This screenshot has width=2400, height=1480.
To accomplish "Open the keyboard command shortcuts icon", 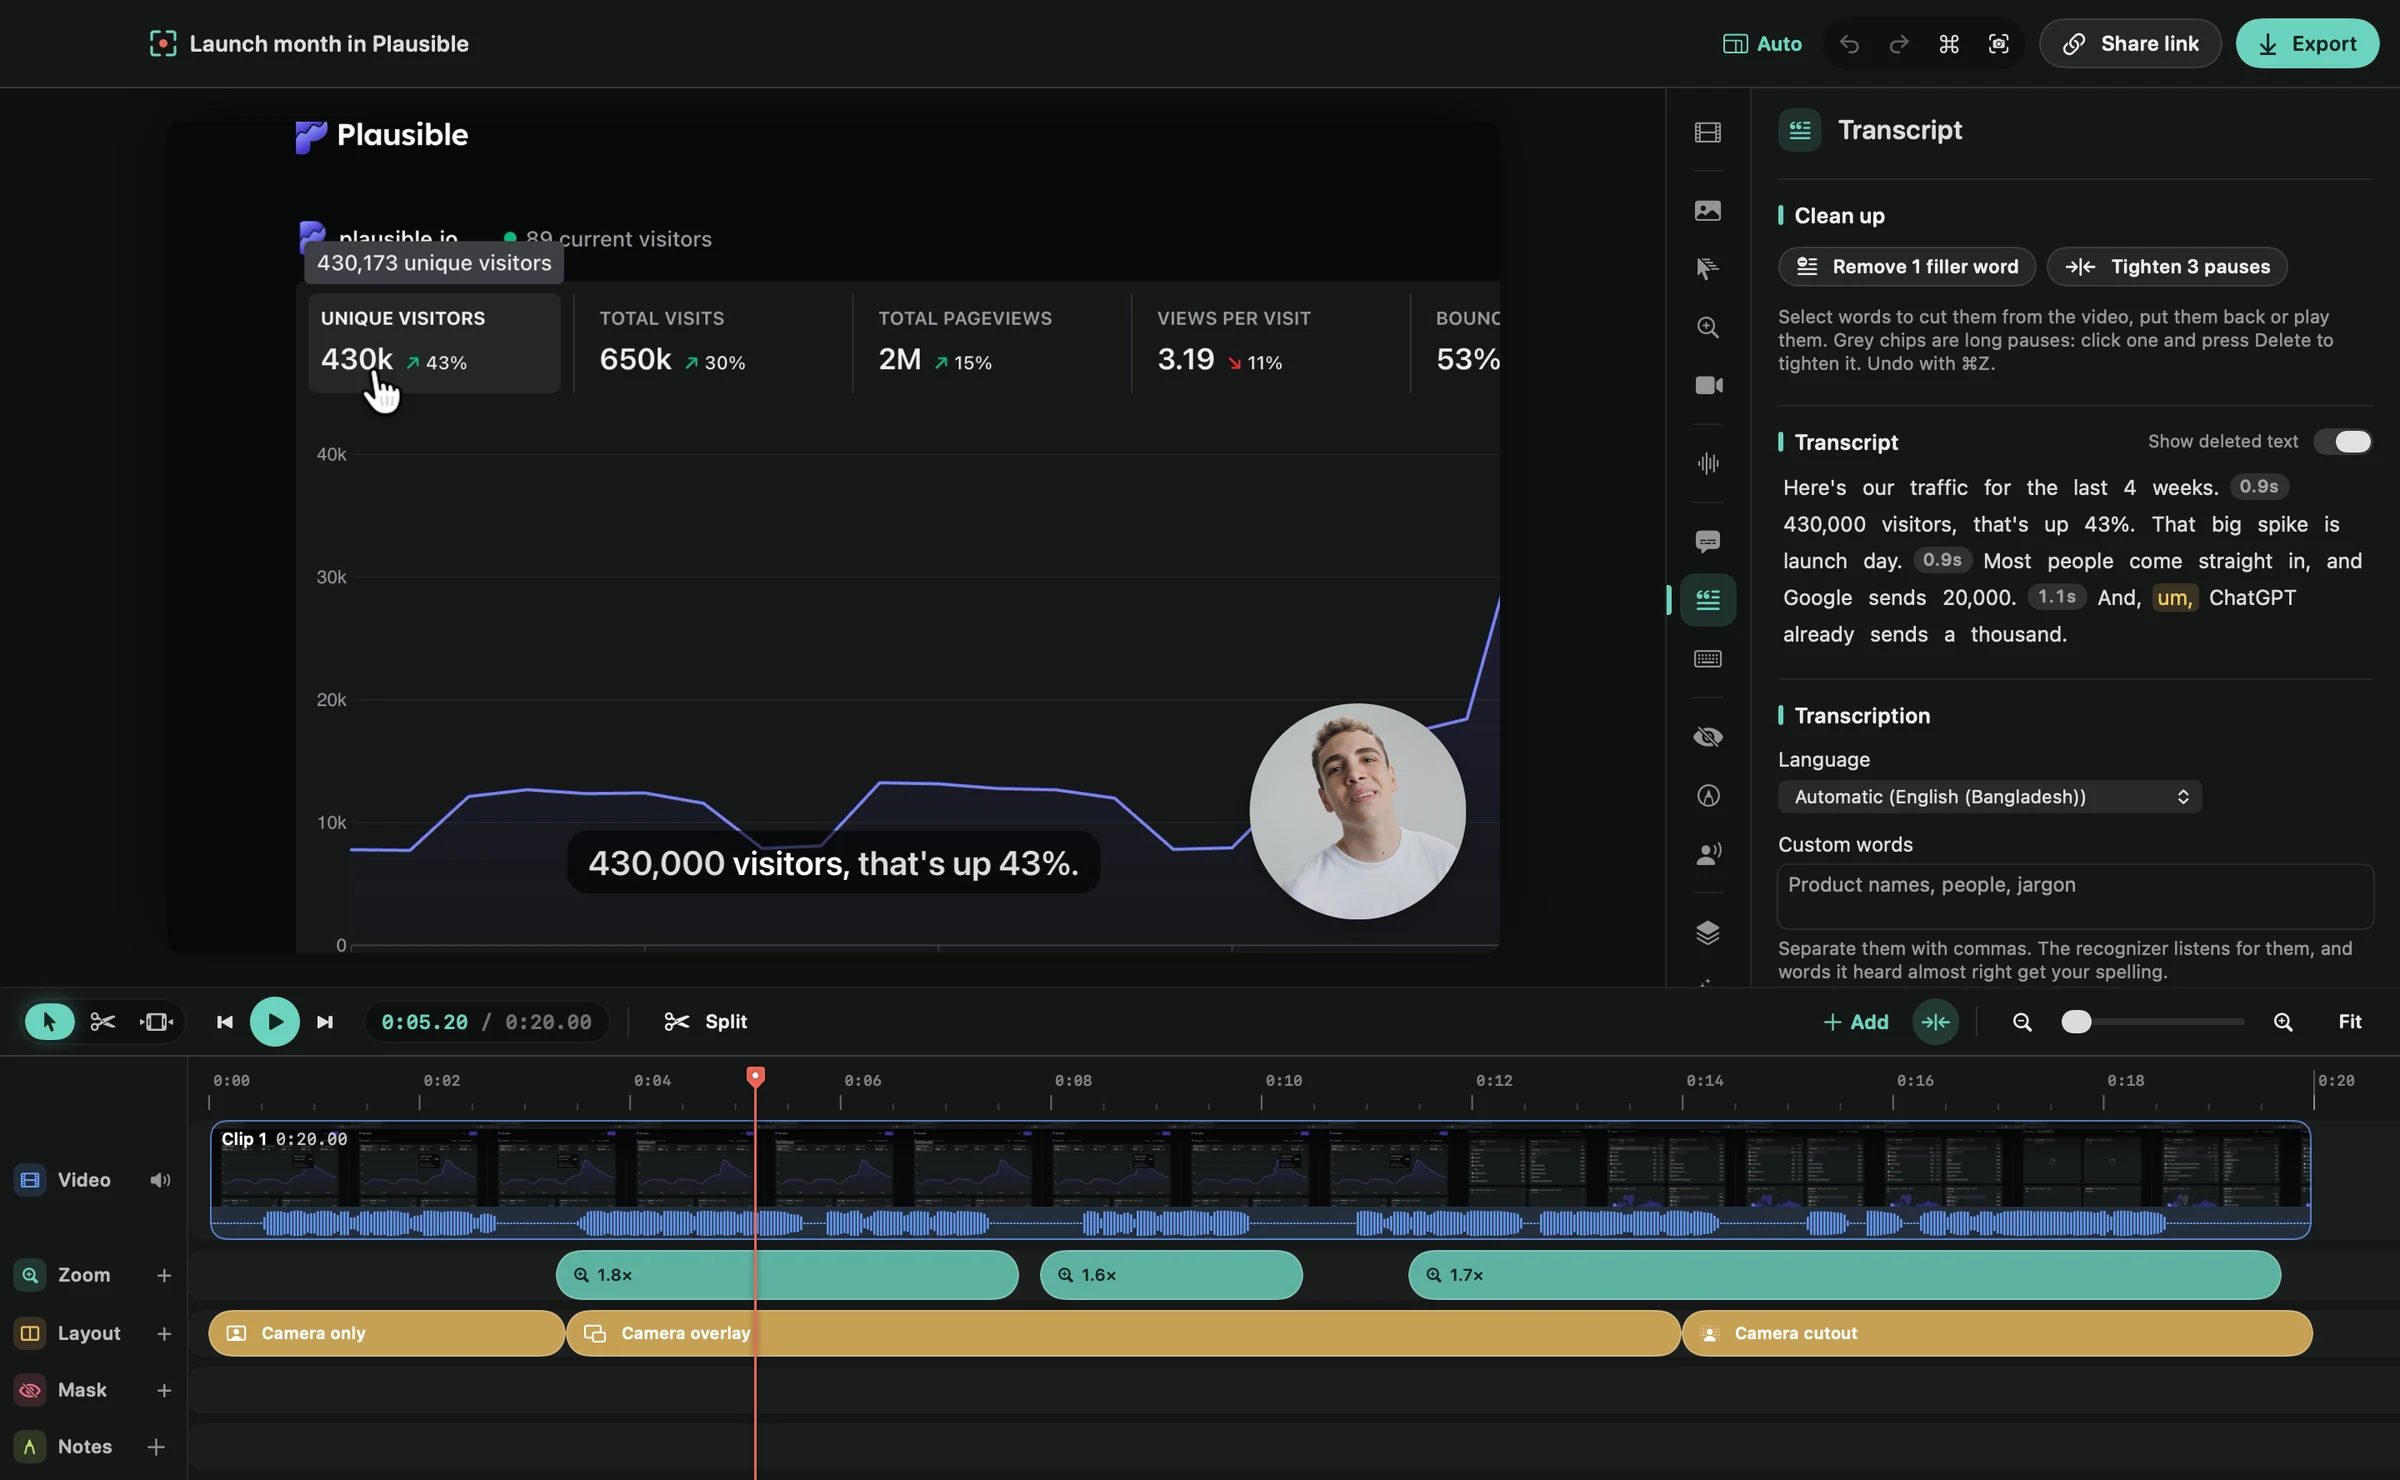I will point(1949,44).
